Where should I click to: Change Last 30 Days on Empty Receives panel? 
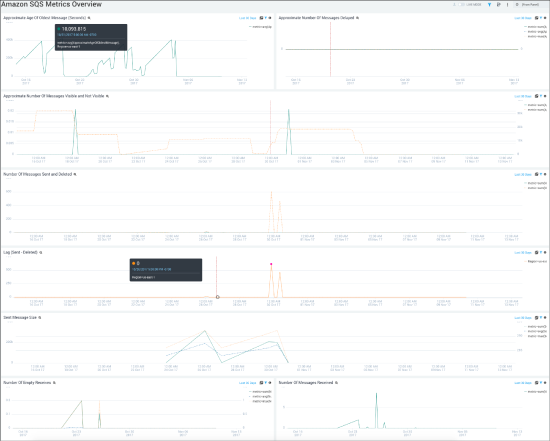(248, 383)
